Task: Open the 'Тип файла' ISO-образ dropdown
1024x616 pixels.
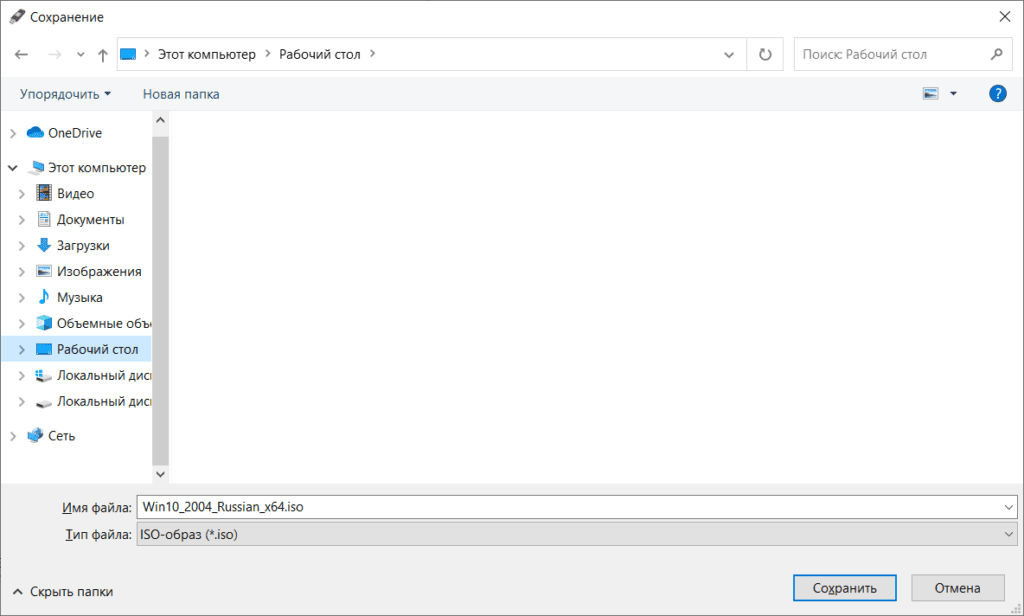Action: tap(577, 534)
